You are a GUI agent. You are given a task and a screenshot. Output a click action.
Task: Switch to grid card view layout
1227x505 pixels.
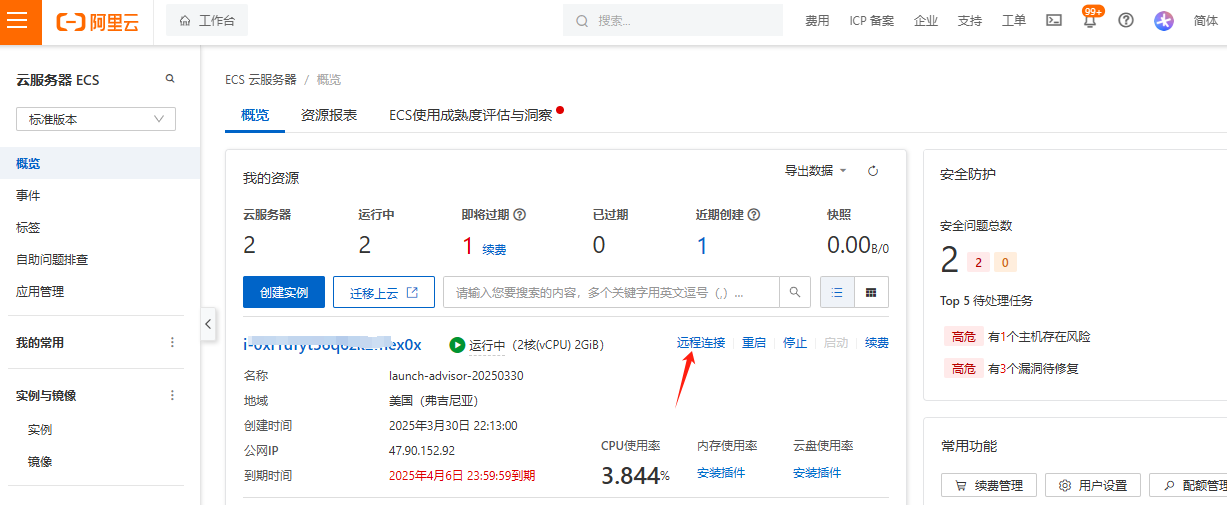coord(871,292)
